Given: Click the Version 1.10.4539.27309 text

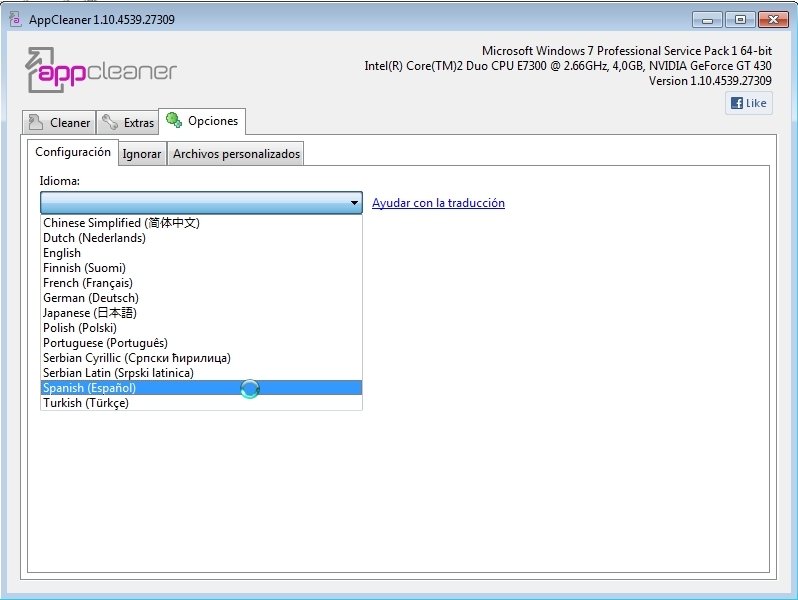Looking at the screenshot, I should click(710, 80).
